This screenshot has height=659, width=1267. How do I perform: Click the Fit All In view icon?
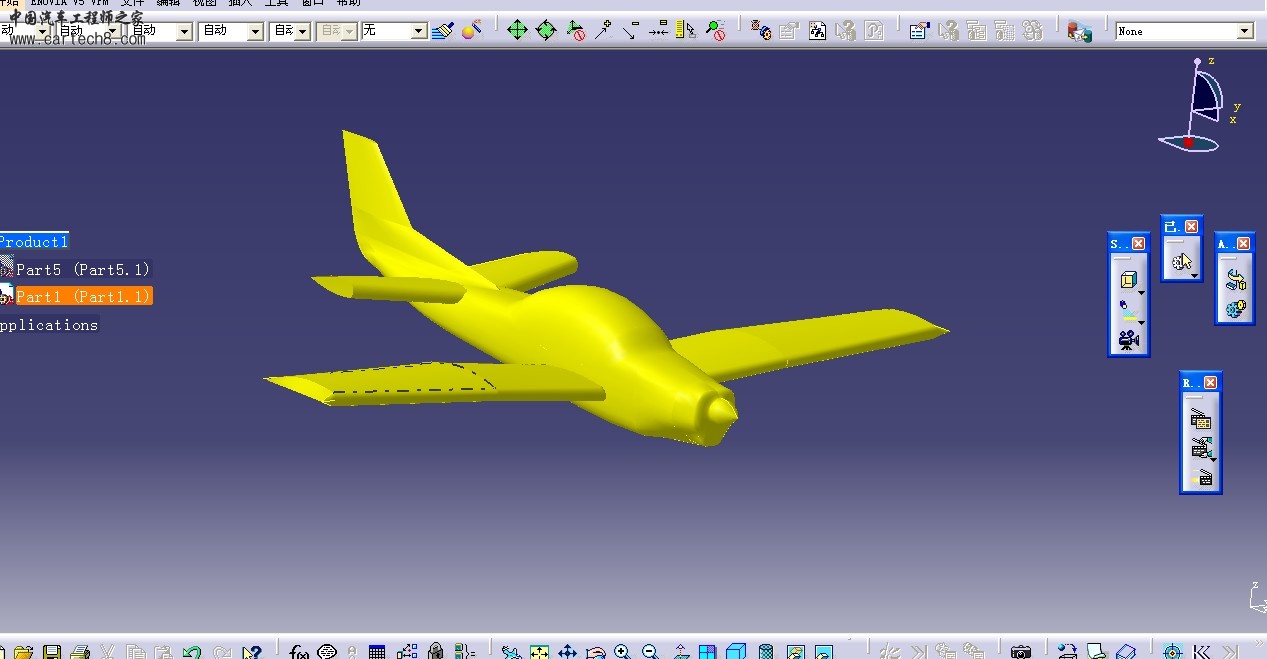tap(539, 652)
